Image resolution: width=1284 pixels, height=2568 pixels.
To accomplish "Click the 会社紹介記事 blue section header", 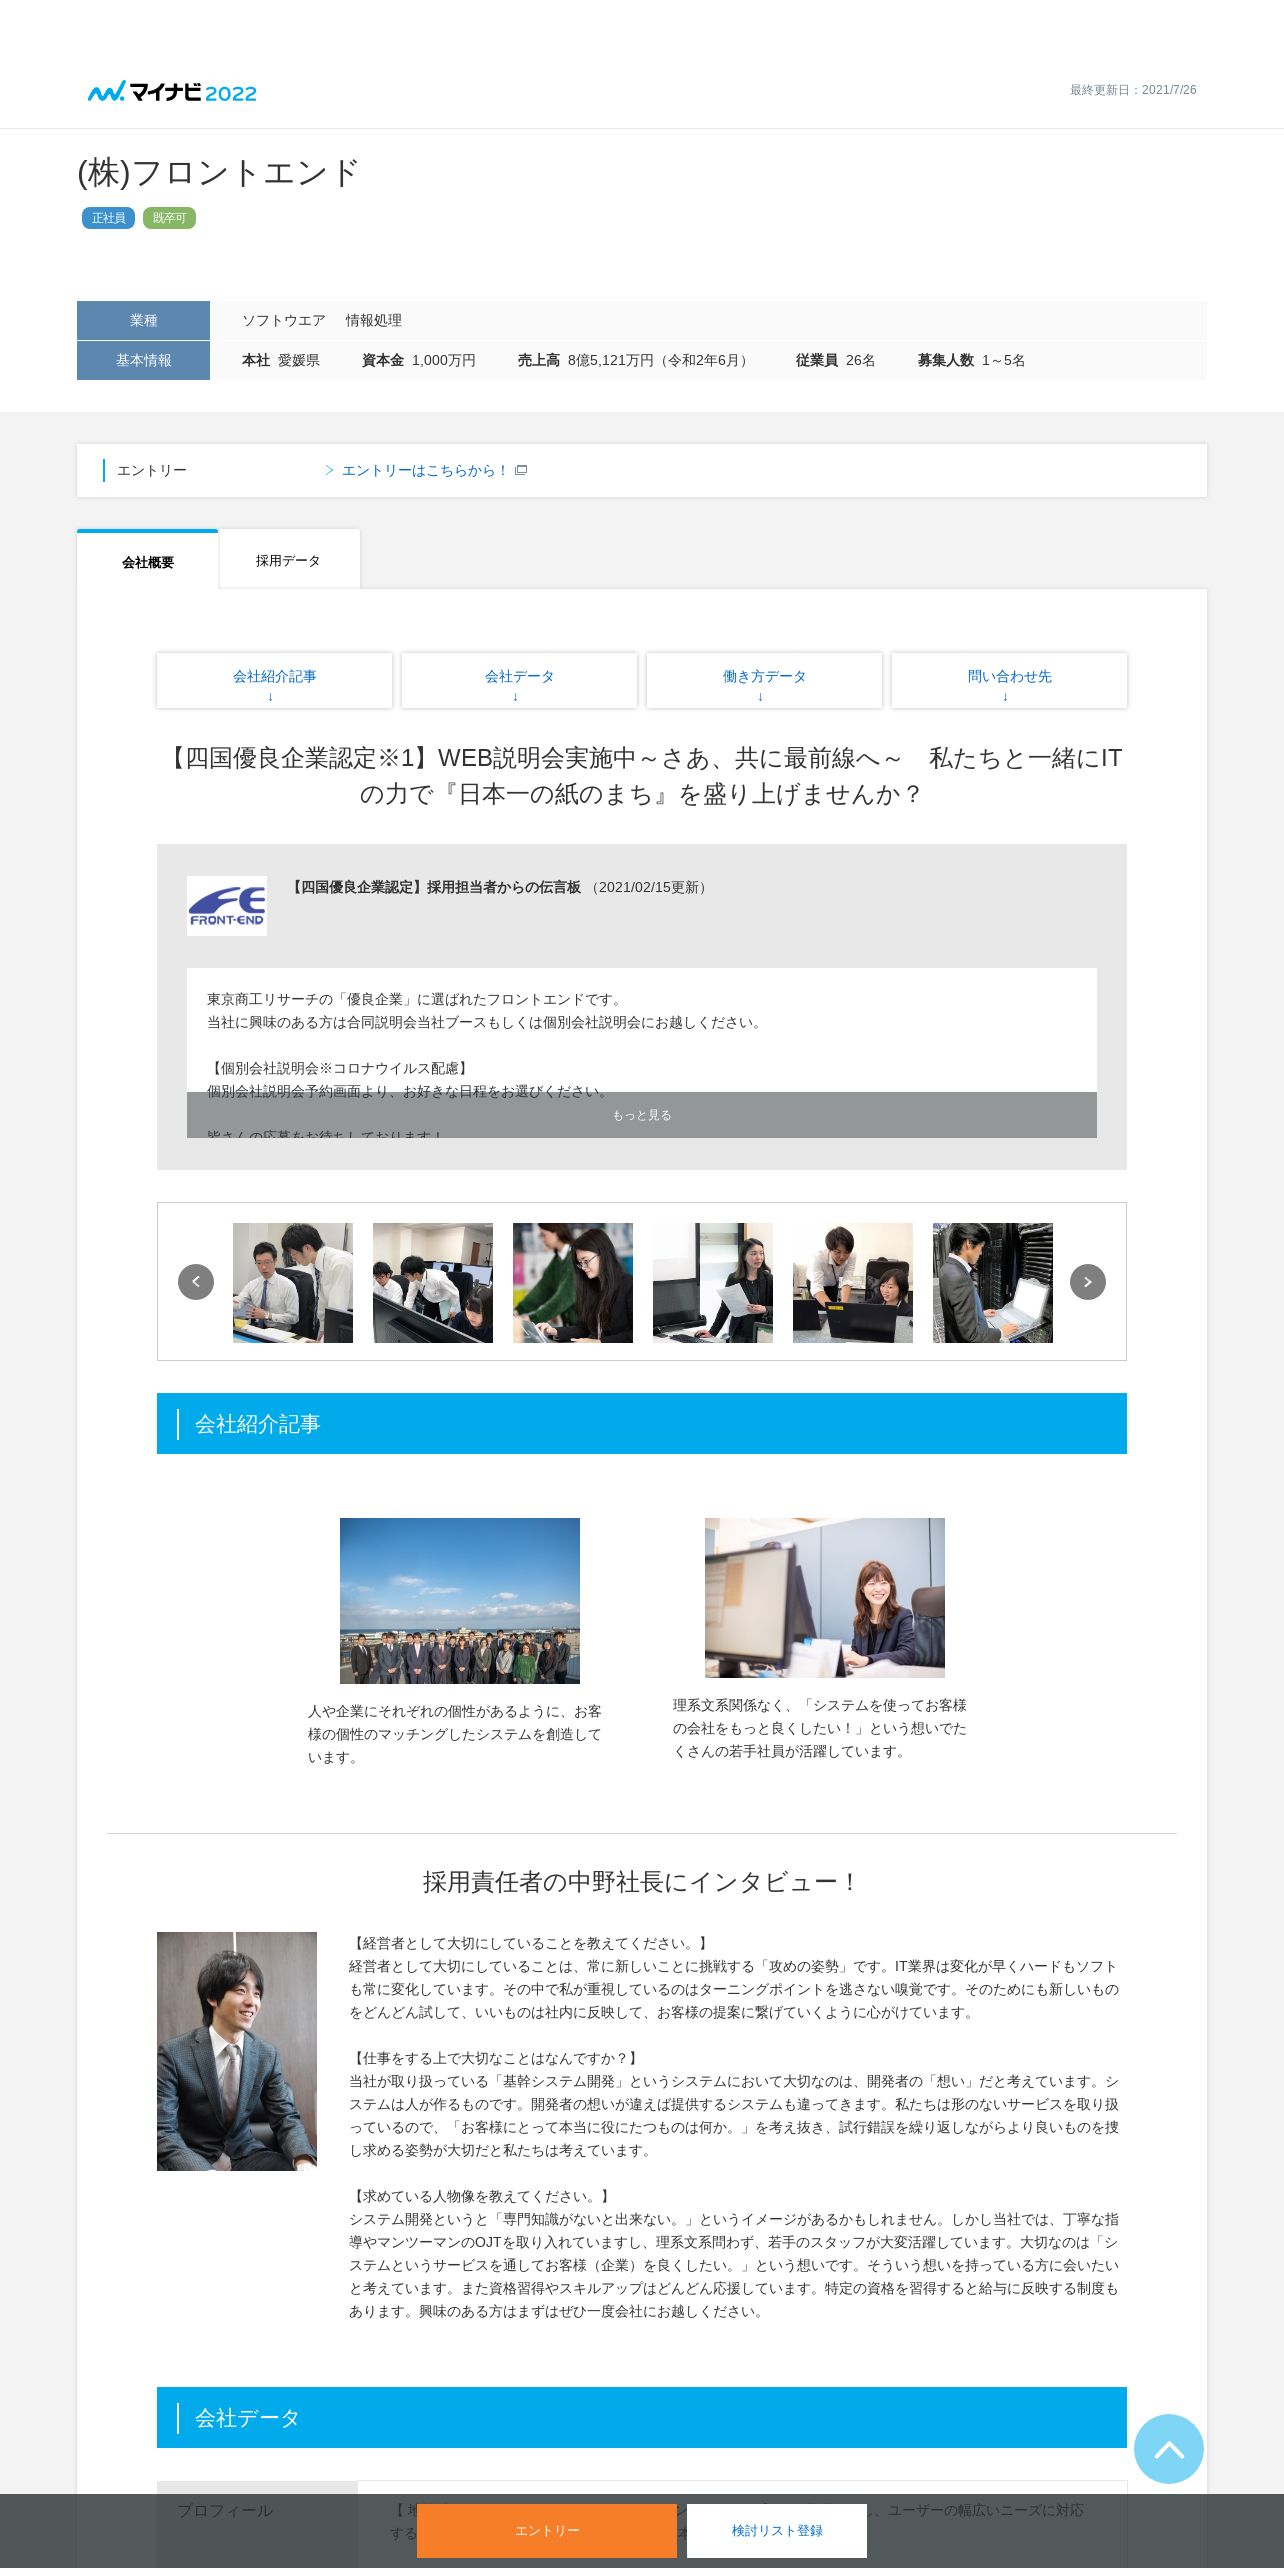I will 642,1423.
